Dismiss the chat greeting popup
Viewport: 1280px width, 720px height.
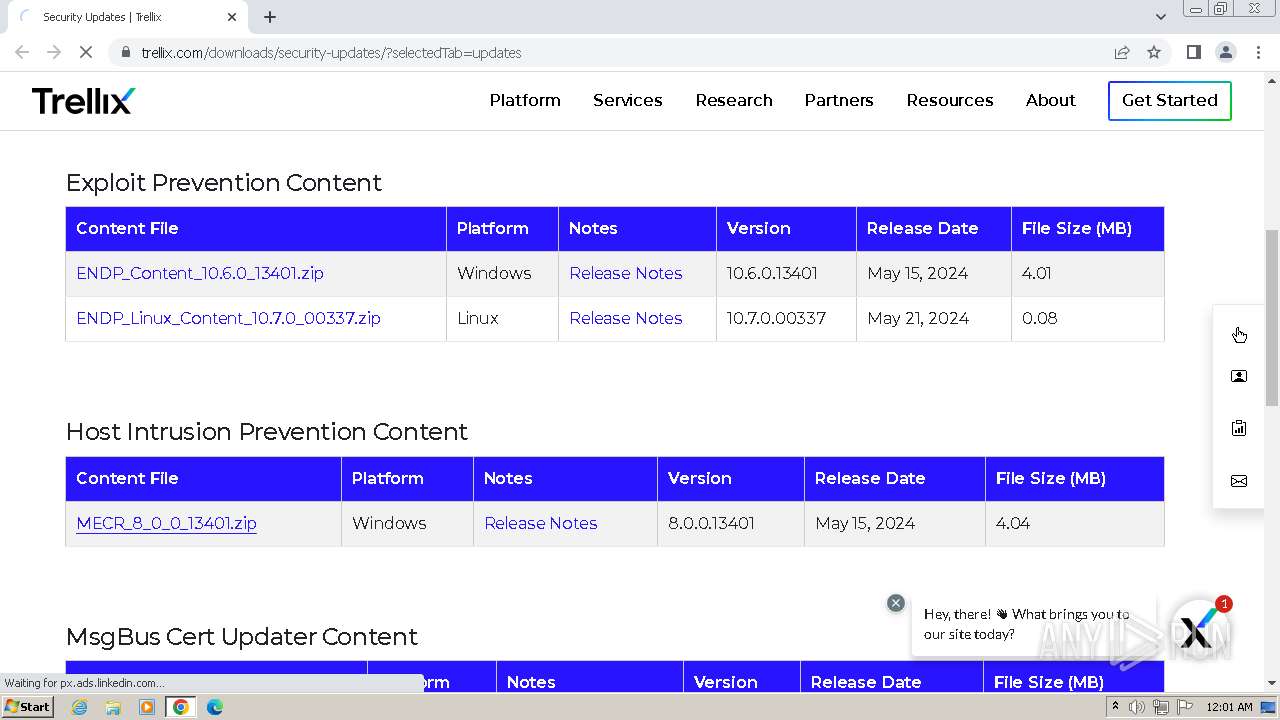coord(896,603)
